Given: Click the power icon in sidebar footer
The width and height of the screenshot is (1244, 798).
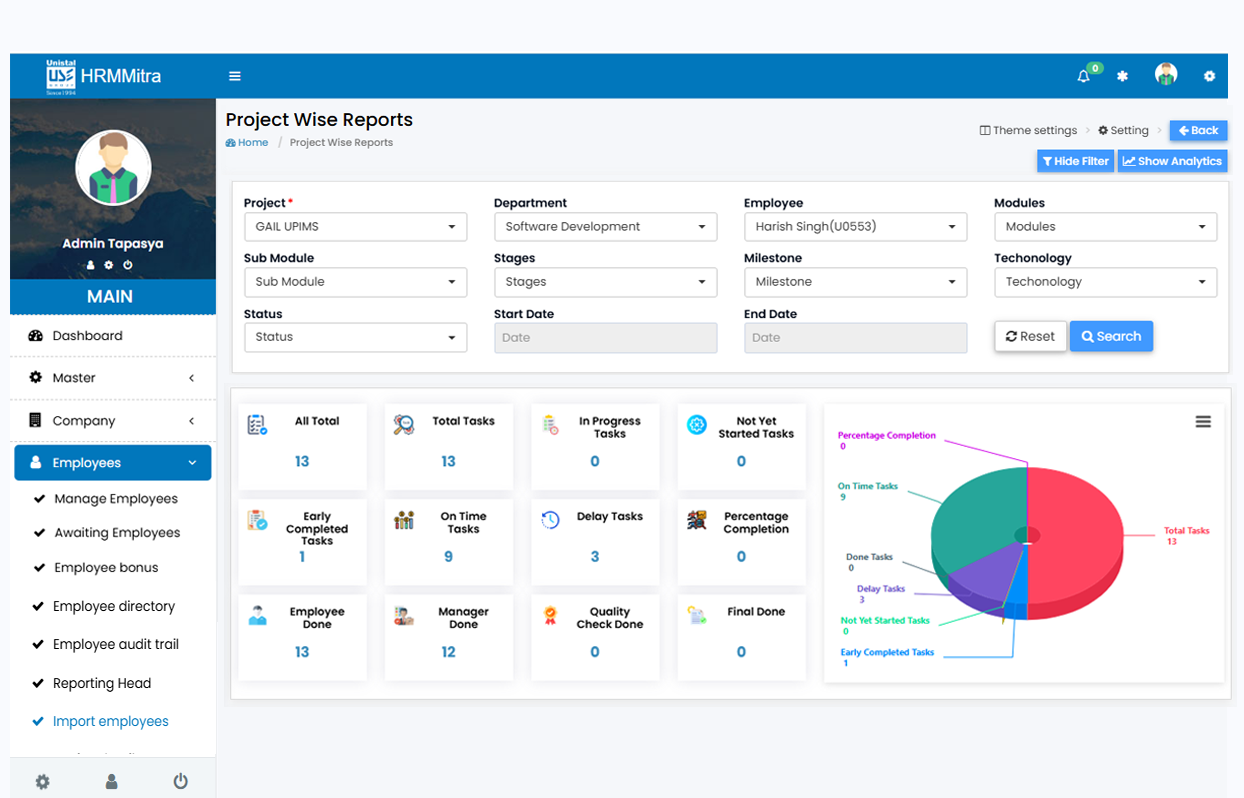Looking at the screenshot, I should point(180,781).
